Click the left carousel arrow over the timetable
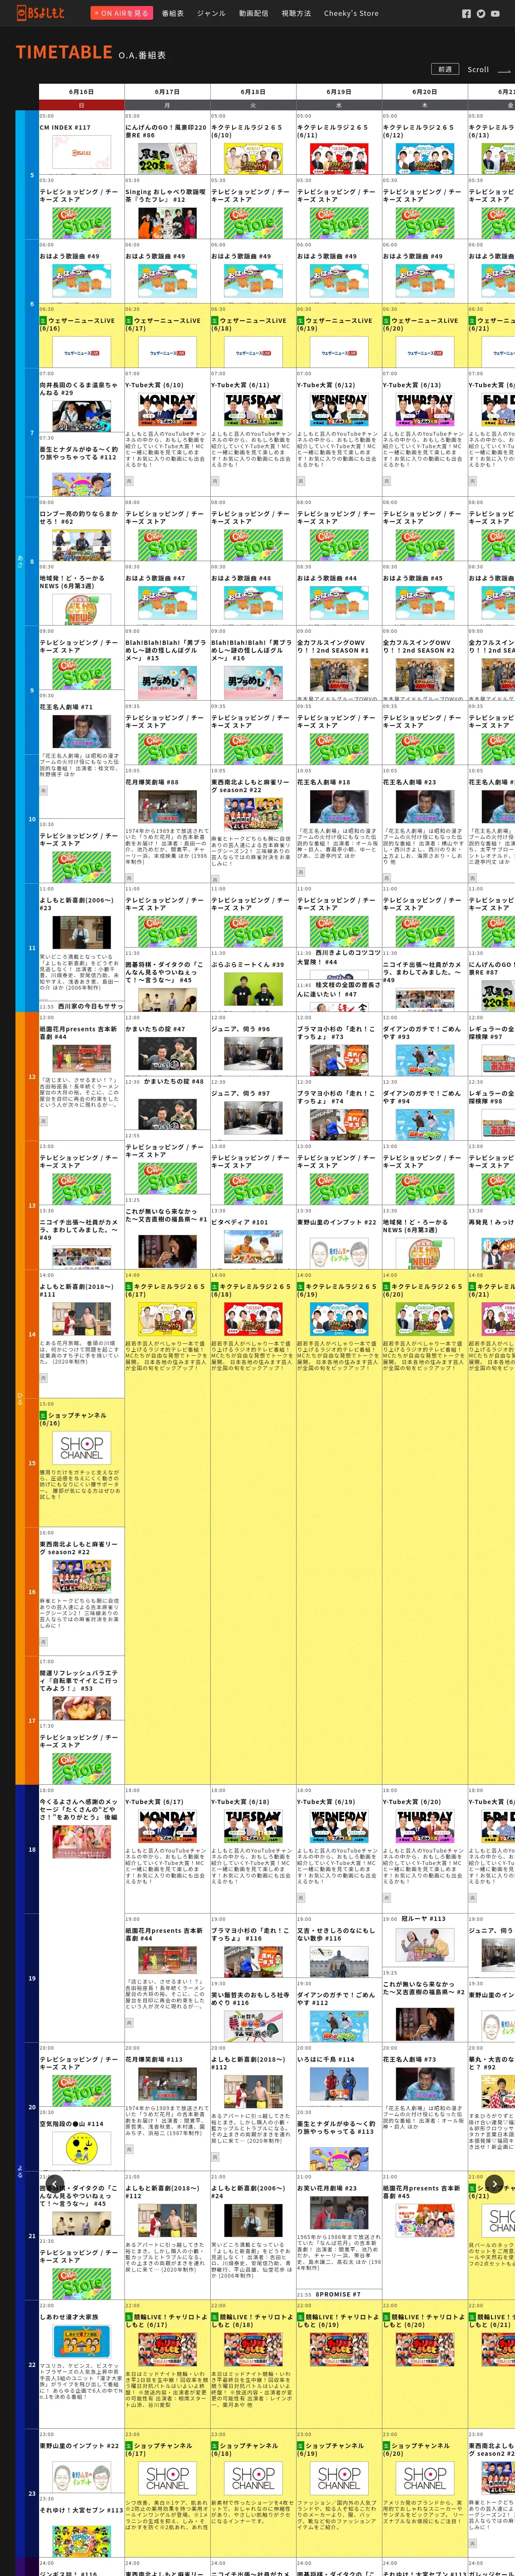This screenshot has height=2576, width=515. pyautogui.click(x=55, y=2185)
